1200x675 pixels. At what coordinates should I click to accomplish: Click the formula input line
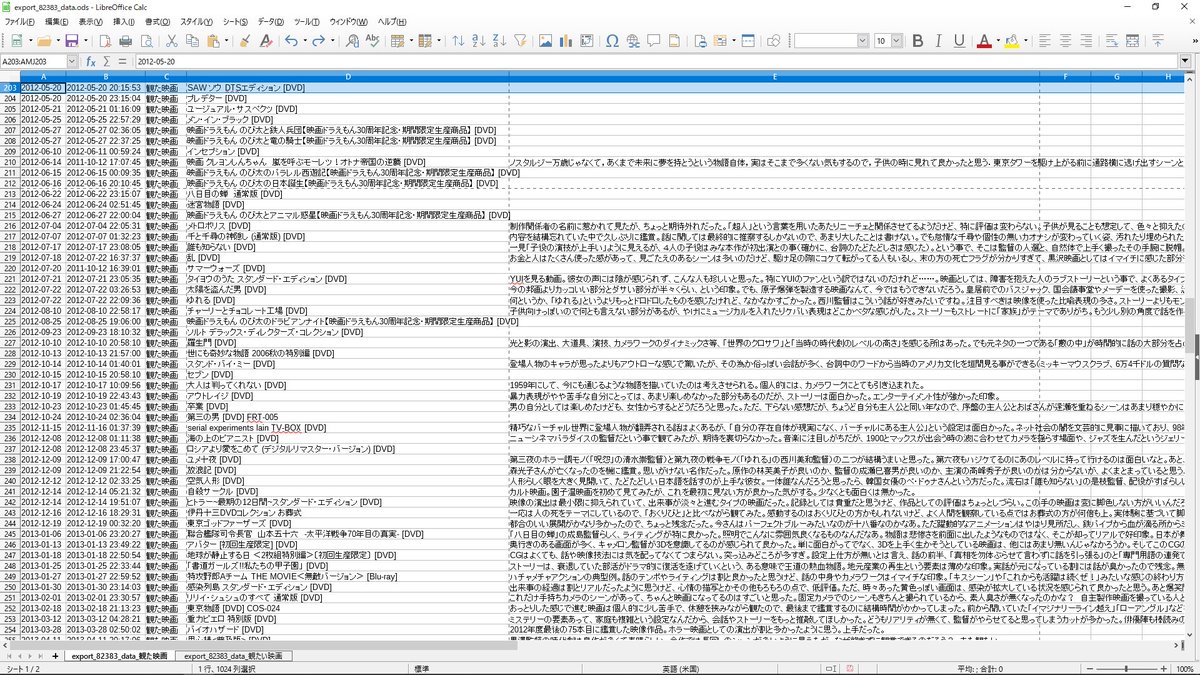(x=655, y=61)
